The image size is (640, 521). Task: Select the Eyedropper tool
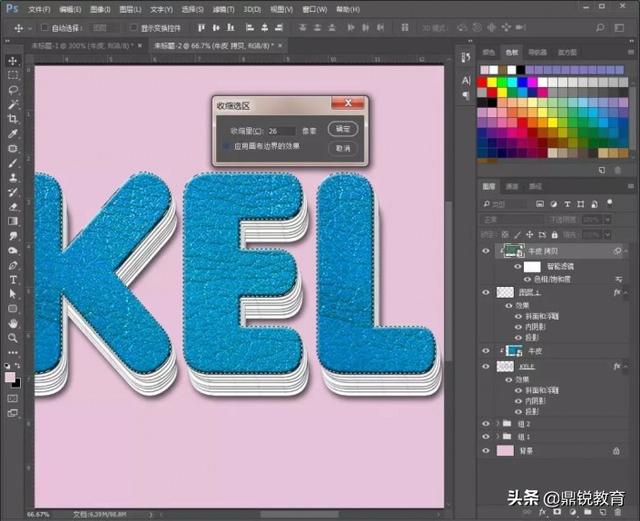(13, 134)
